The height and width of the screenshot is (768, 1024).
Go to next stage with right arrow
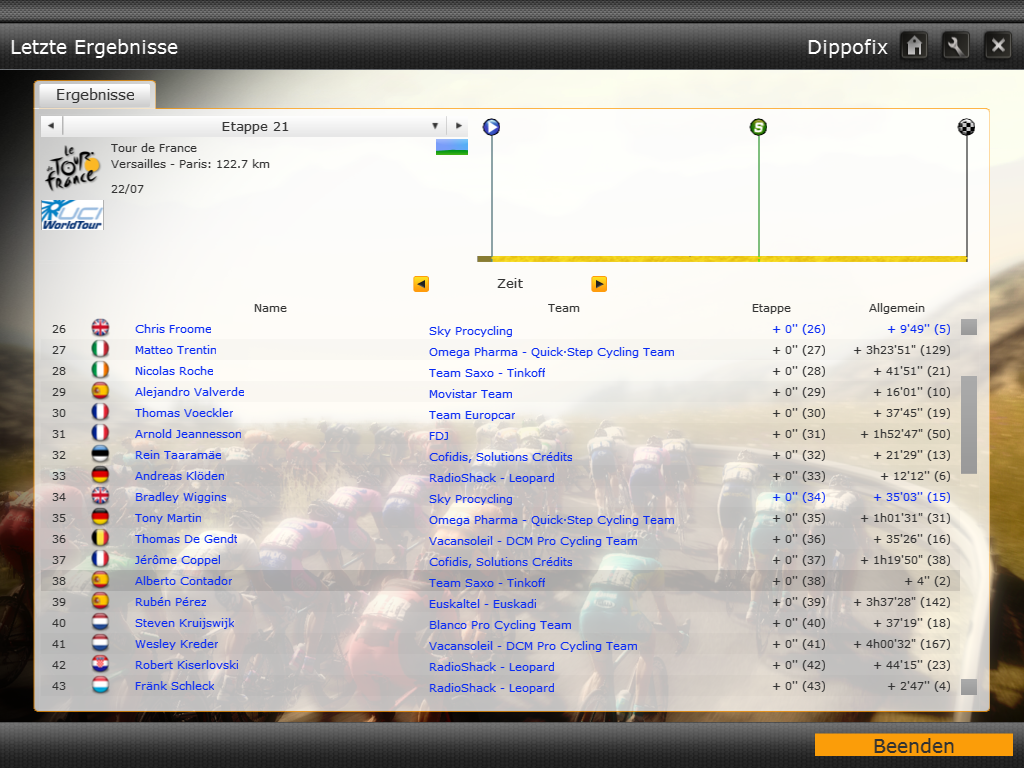coord(458,126)
